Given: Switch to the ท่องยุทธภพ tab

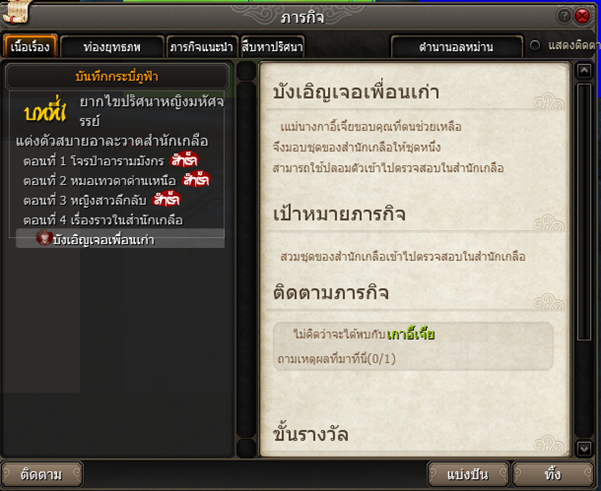Looking at the screenshot, I should pyautogui.click(x=112, y=47).
